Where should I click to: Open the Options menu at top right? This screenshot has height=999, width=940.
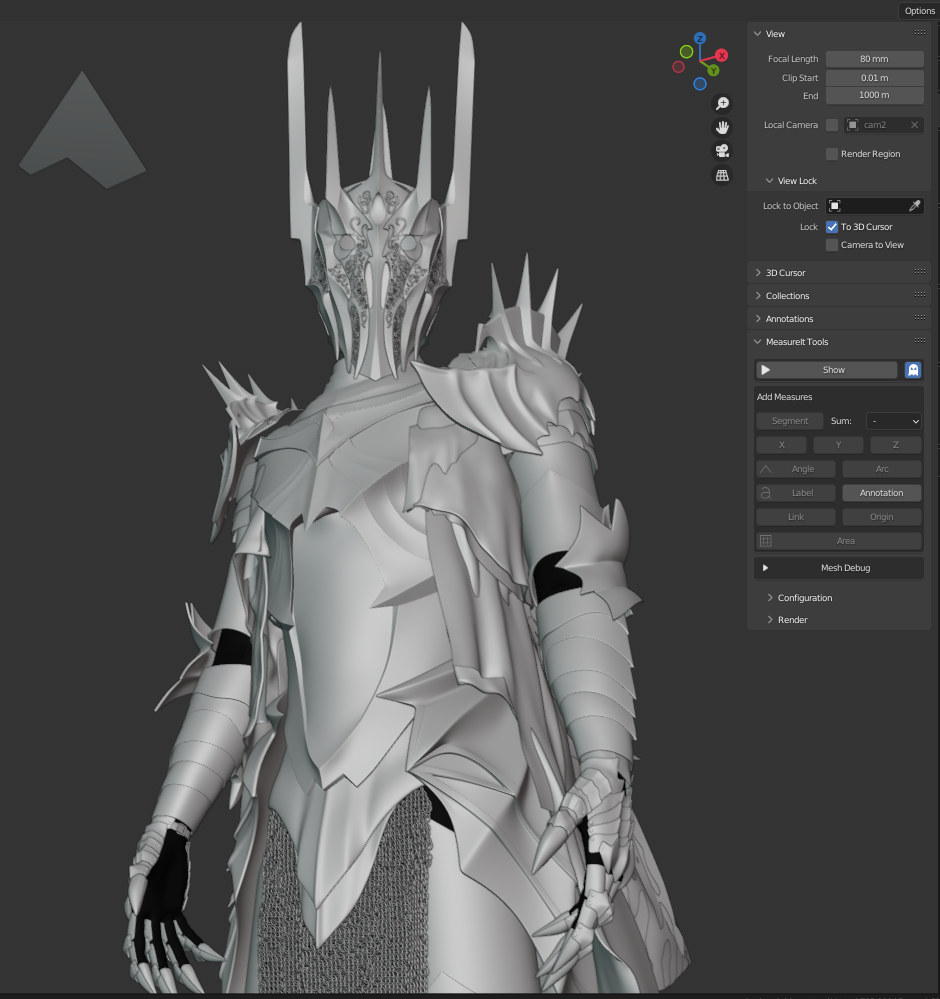coord(919,11)
